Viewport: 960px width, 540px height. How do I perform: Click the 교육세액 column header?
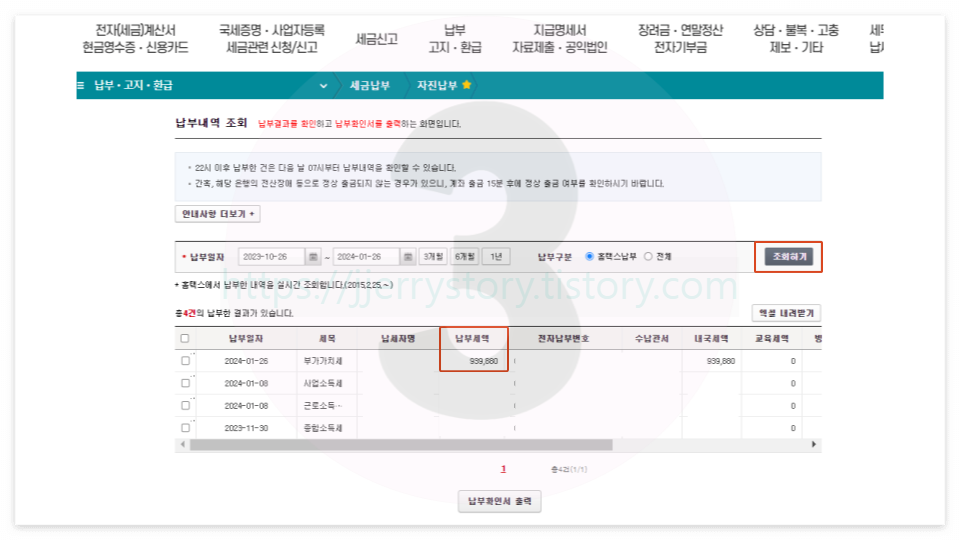(x=771, y=338)
